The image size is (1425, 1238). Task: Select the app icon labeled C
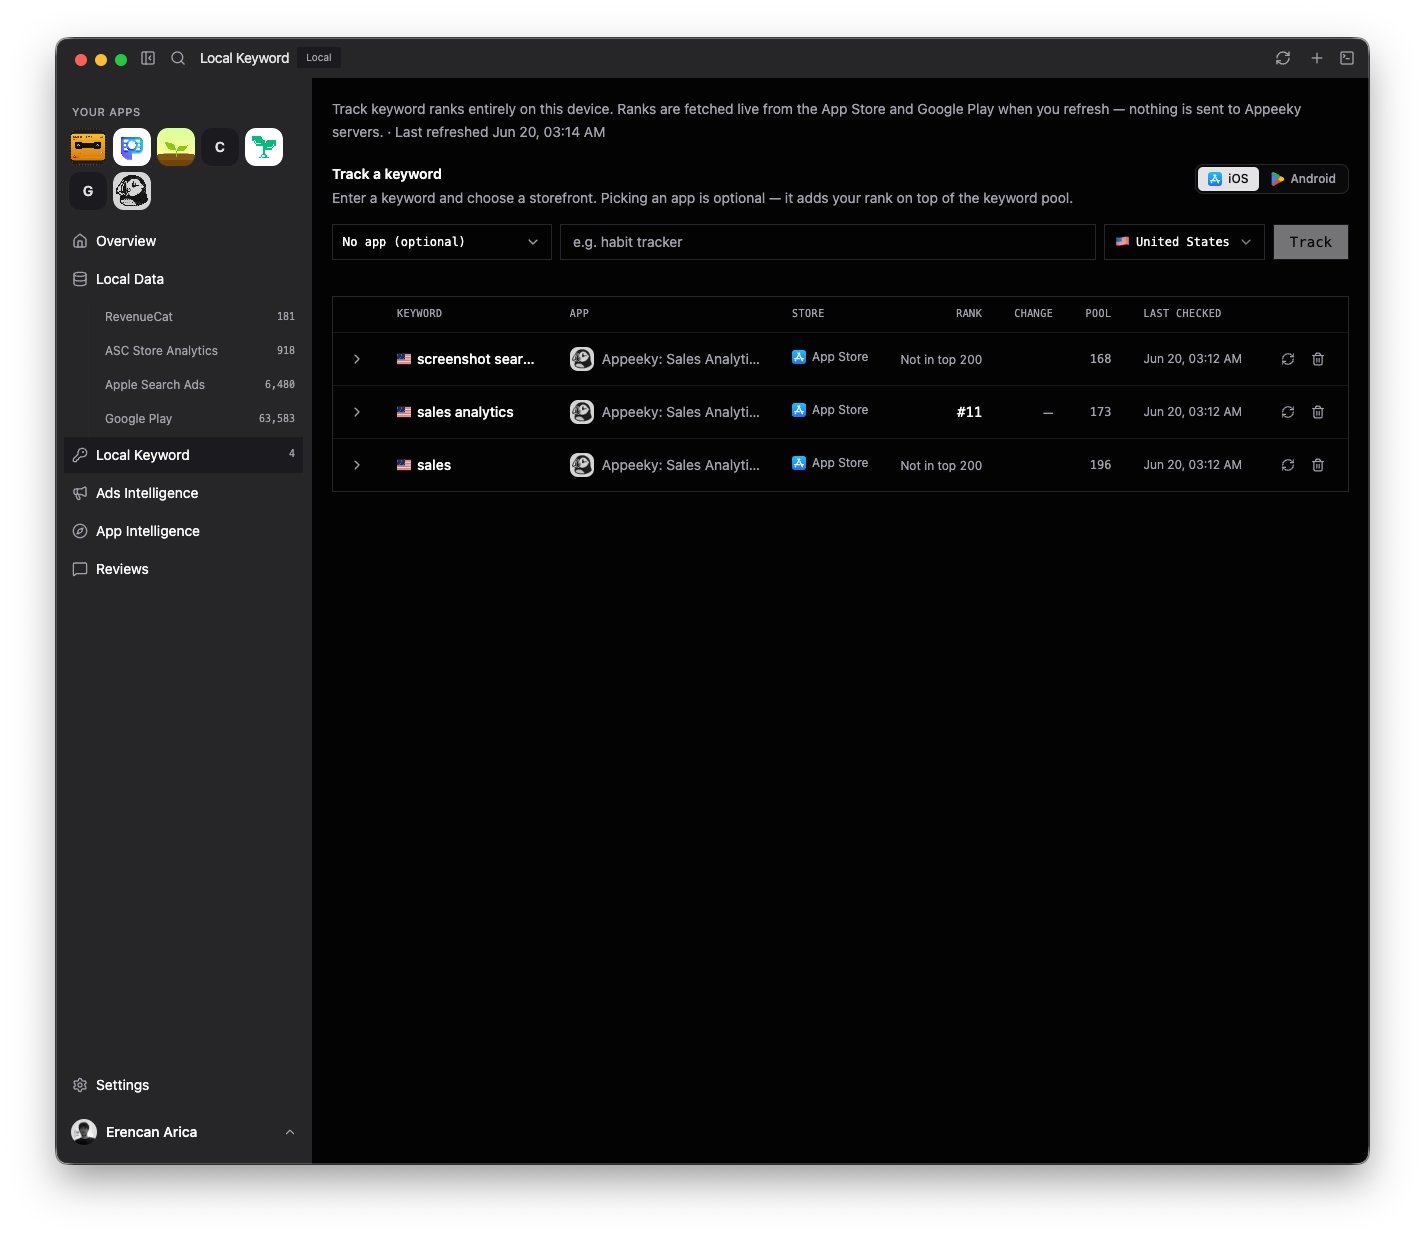[x=220, y=147]
